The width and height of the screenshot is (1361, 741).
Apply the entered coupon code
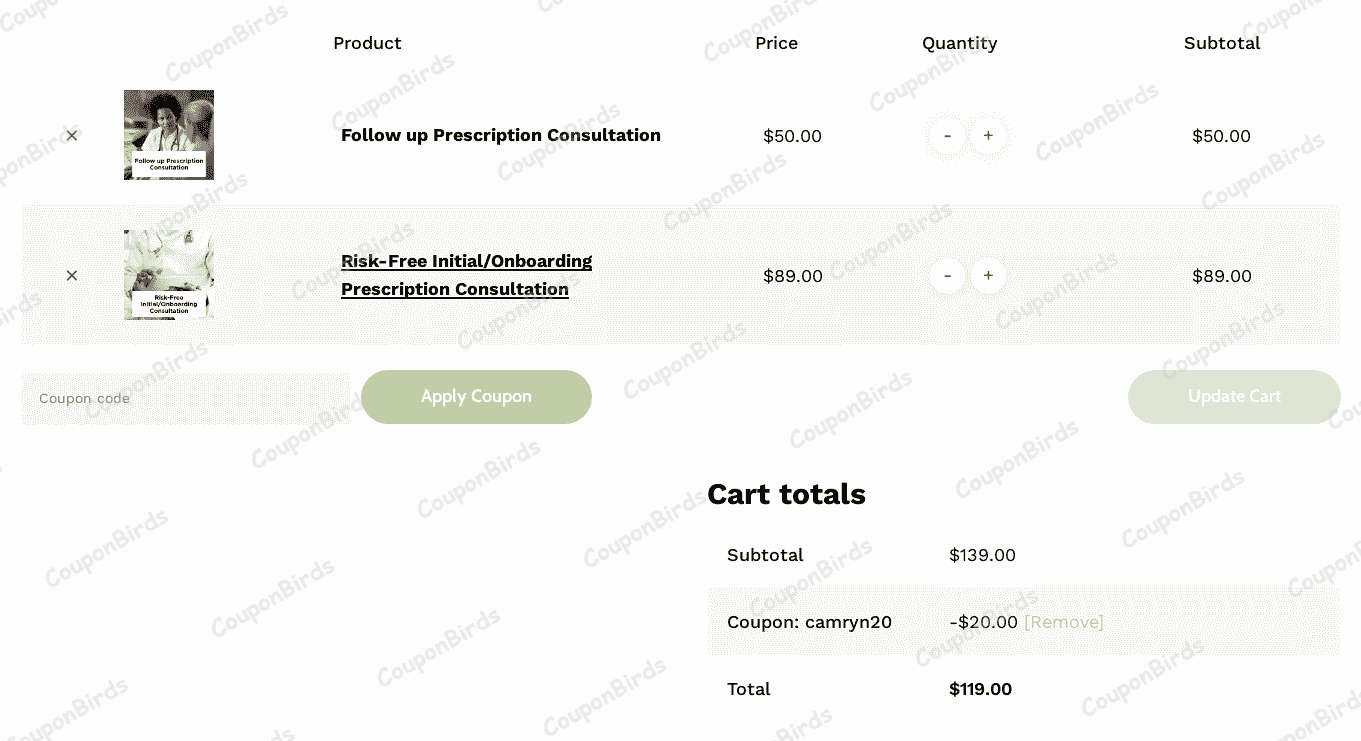point(476,396)
